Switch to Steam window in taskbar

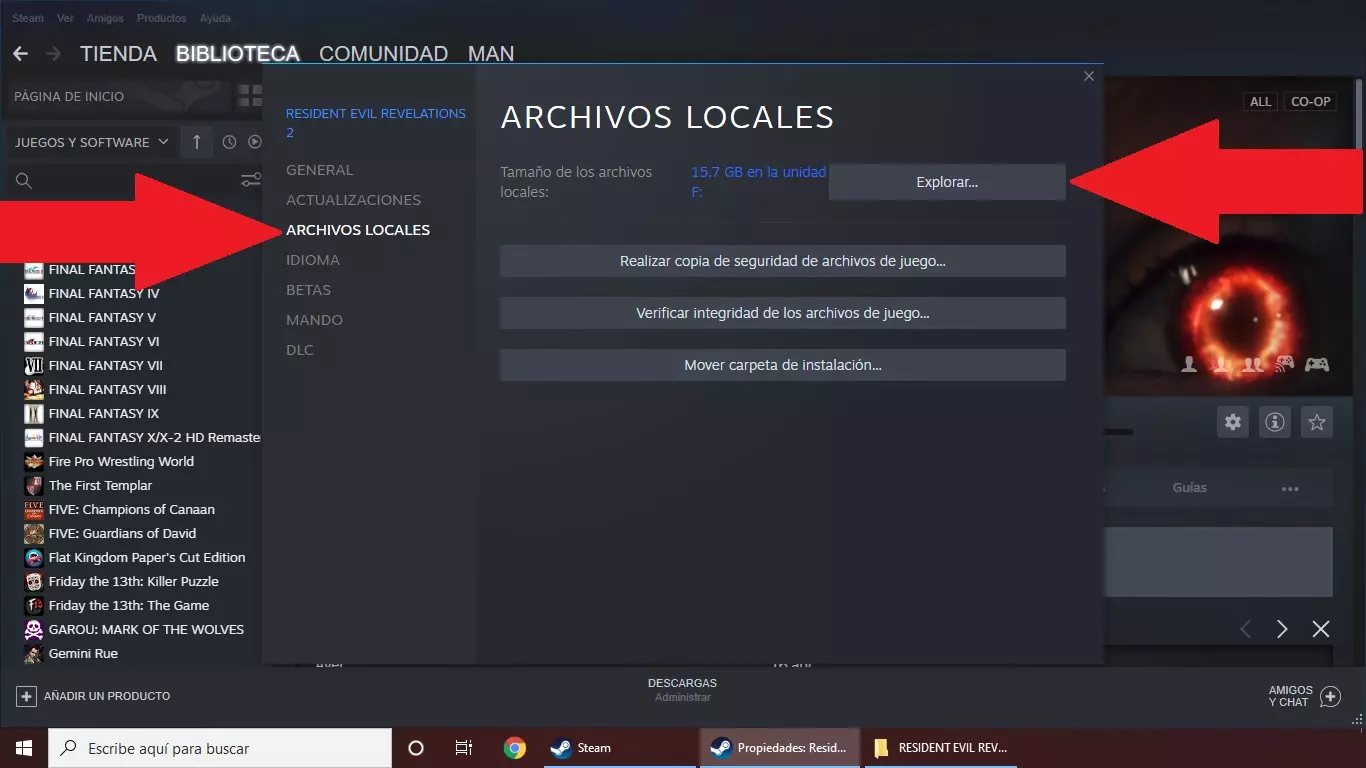coord(618,748)
